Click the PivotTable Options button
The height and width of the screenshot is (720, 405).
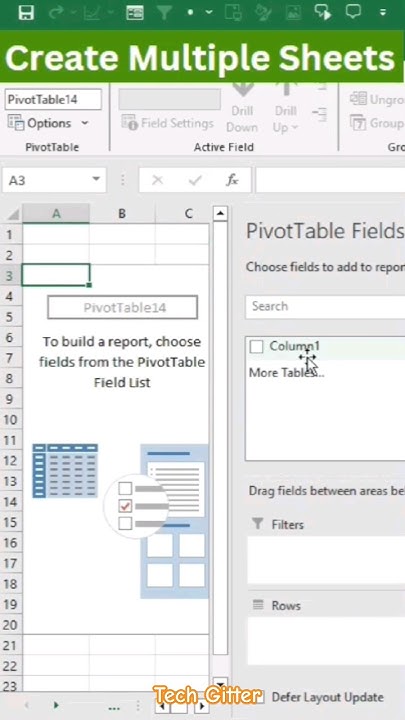tap(48, 123)
